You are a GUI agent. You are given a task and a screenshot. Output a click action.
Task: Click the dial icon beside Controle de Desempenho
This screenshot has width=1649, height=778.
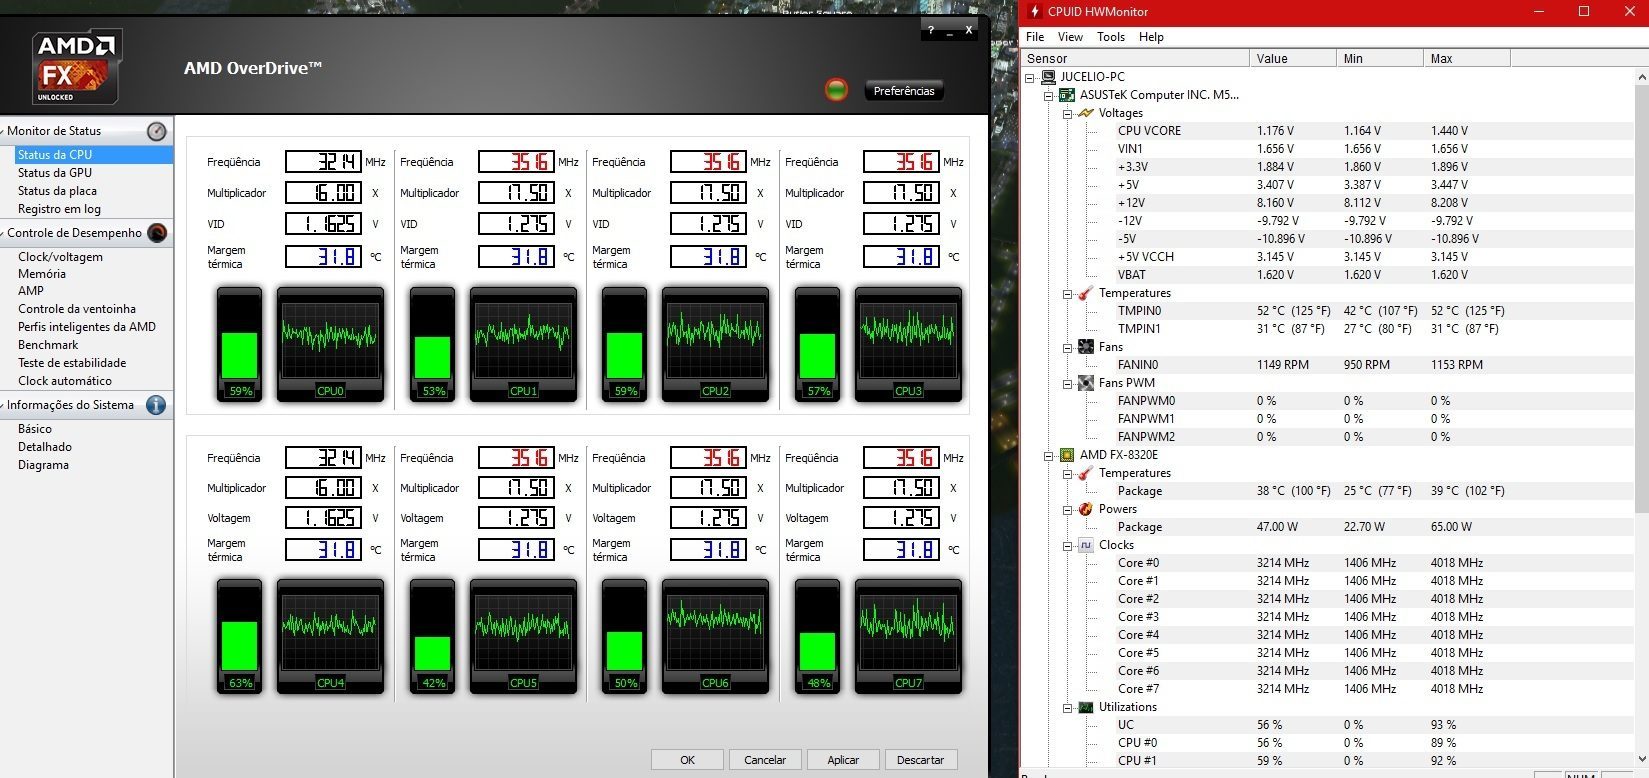157,233
